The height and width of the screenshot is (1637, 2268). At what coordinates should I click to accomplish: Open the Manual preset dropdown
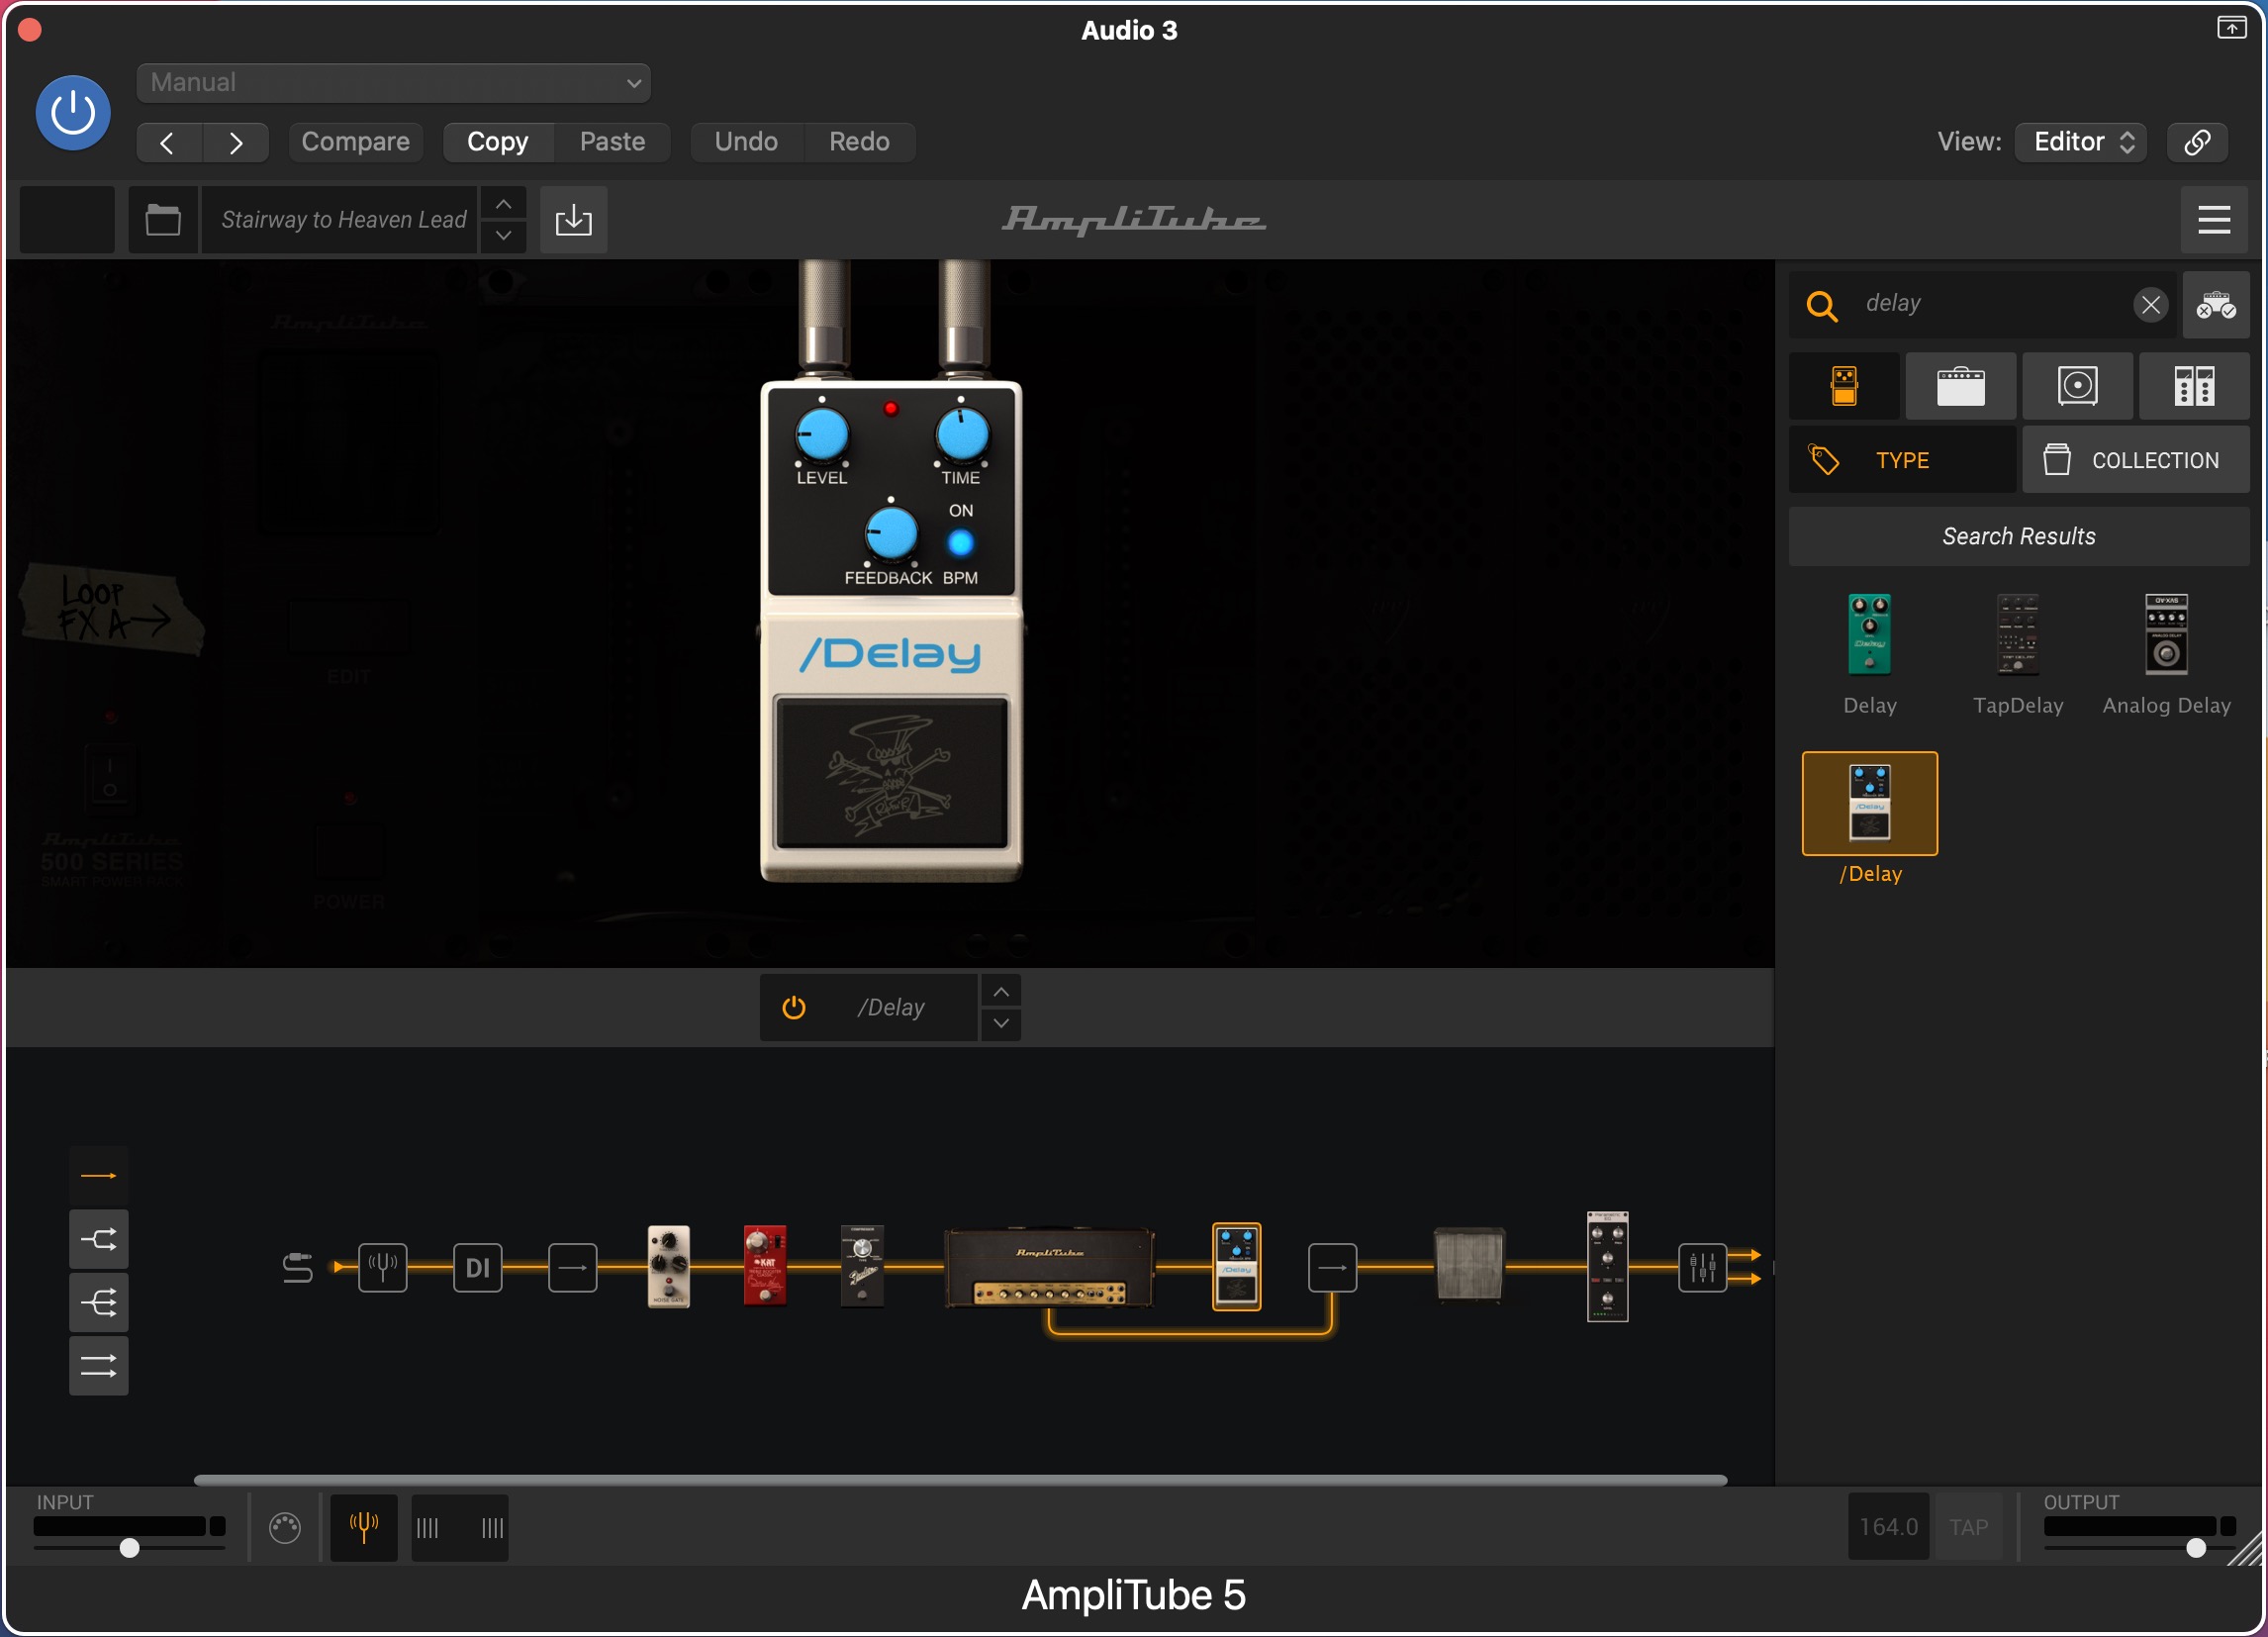click(393, 83)
